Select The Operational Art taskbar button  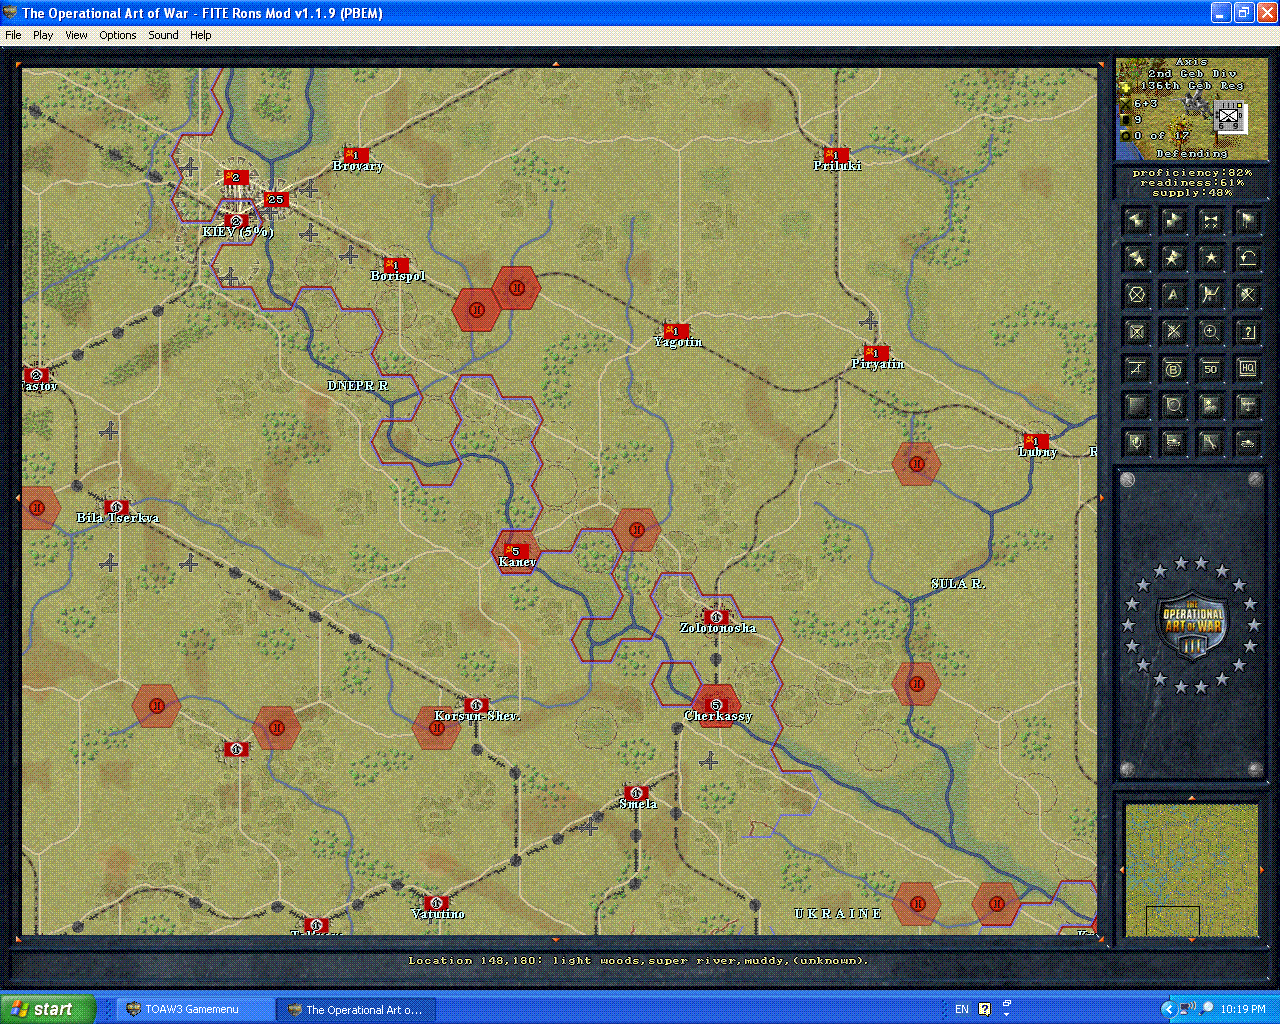pos(358,1010)
